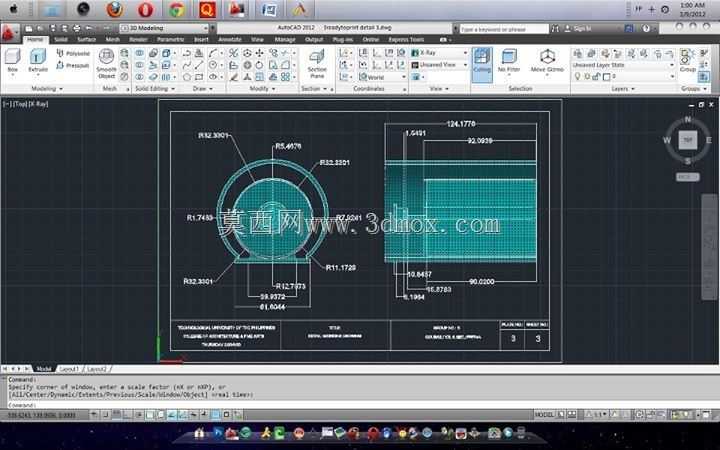Viewport: 720px width, 450px height.
Task: Click the No Filter selection tool
Action: coord(509,61)
